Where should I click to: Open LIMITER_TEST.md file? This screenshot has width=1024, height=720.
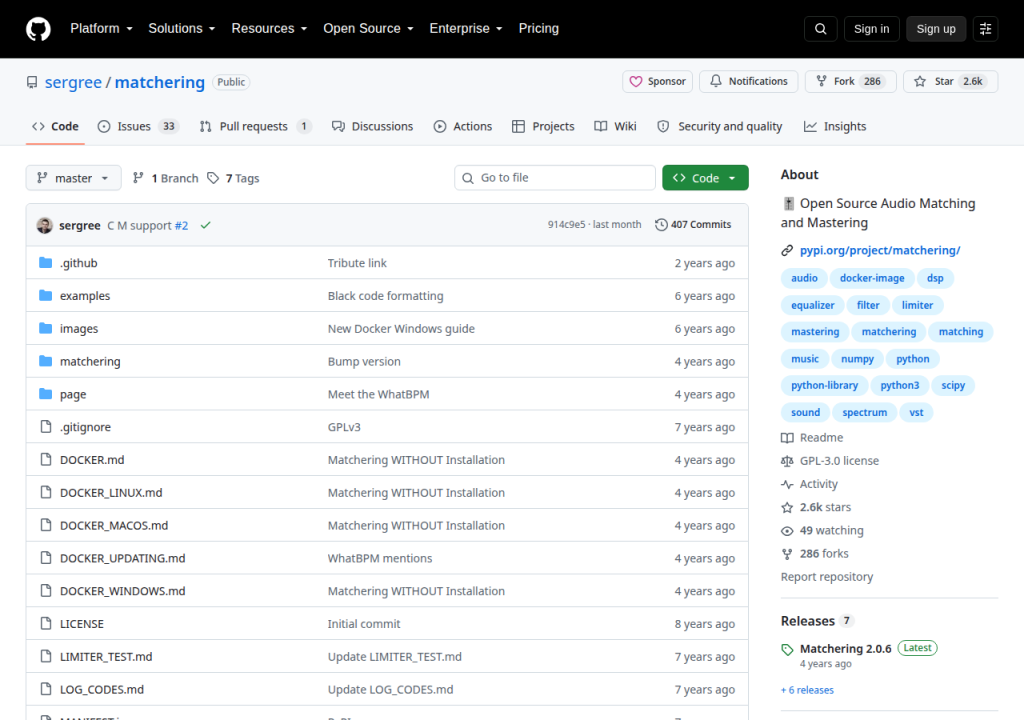tap(106, 657)
